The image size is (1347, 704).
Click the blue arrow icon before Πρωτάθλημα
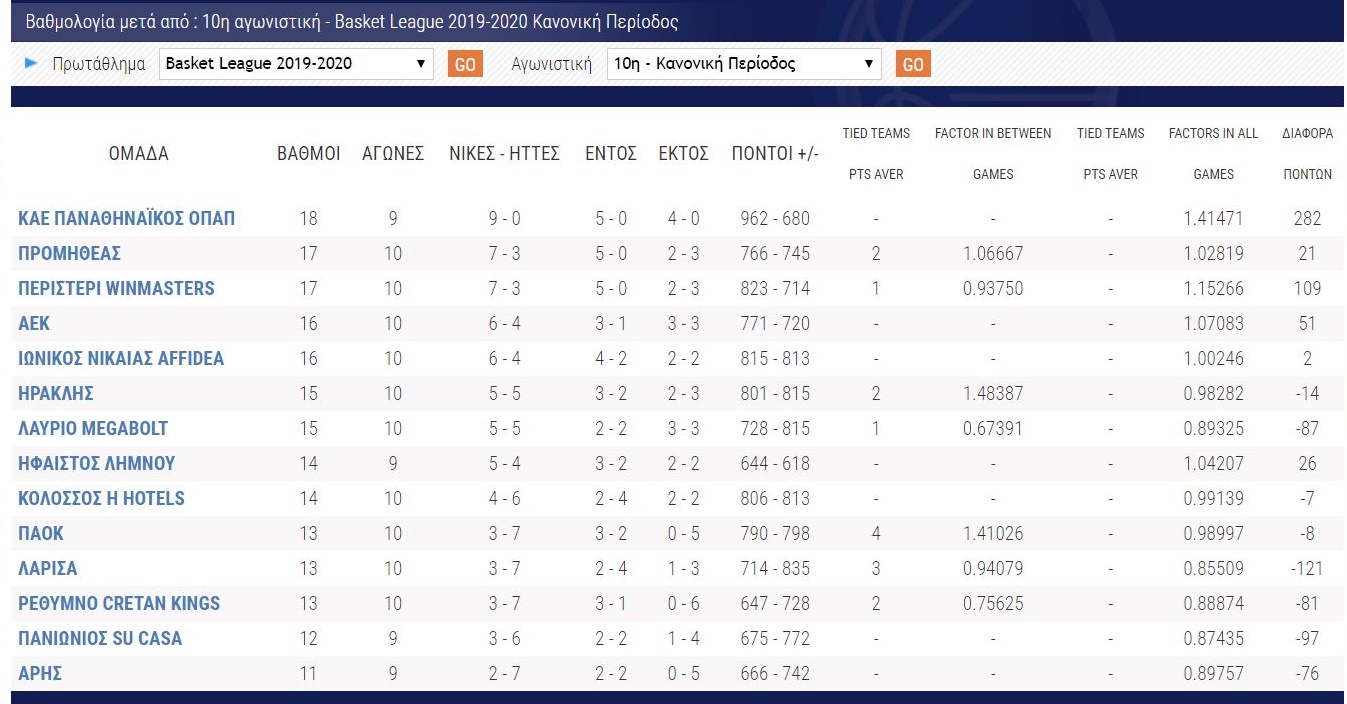point(30,64)
